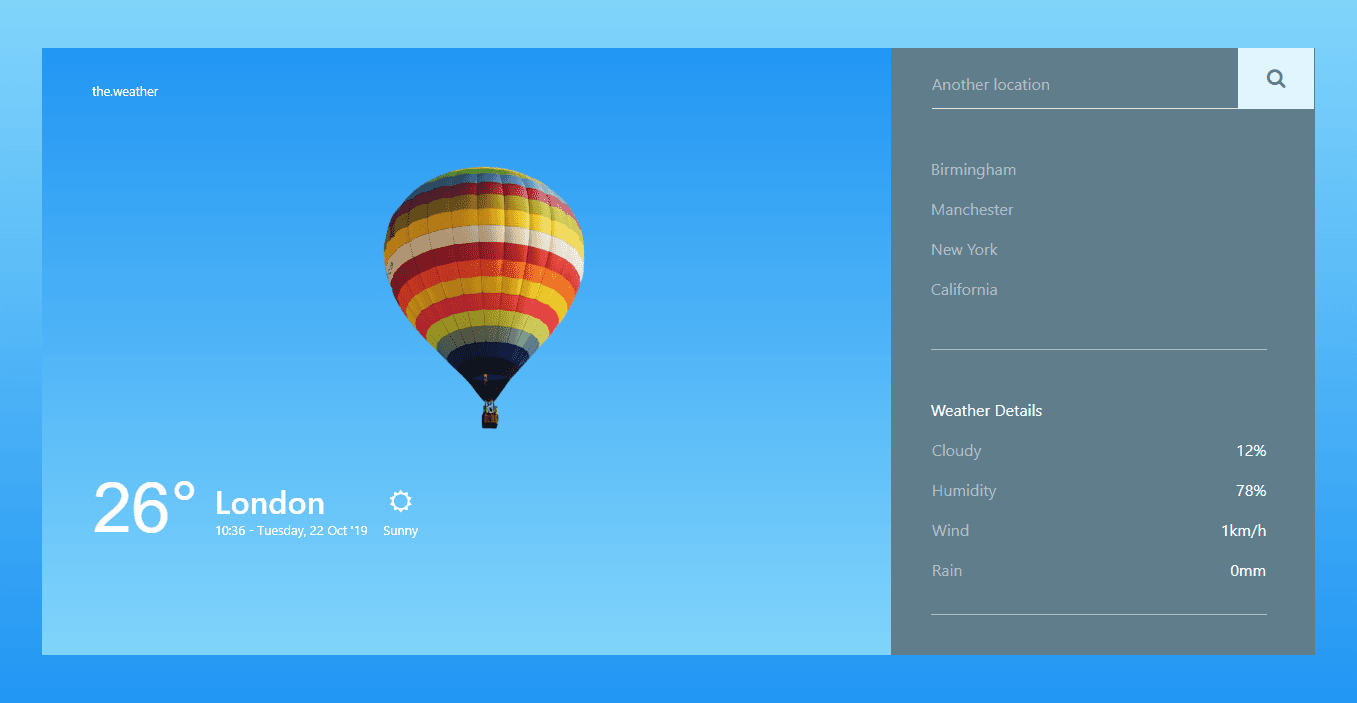Click the Rain 0mm value

coord(1247,570)
